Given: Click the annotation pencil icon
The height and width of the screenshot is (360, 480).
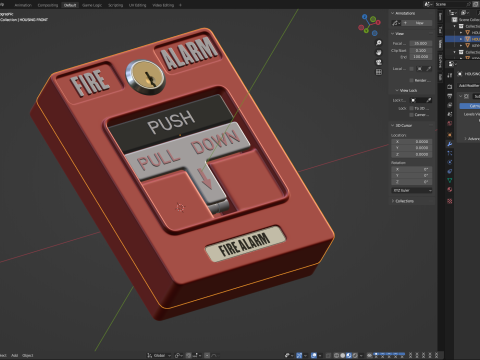Looking at the screenshot, I should tap(396, 23).
